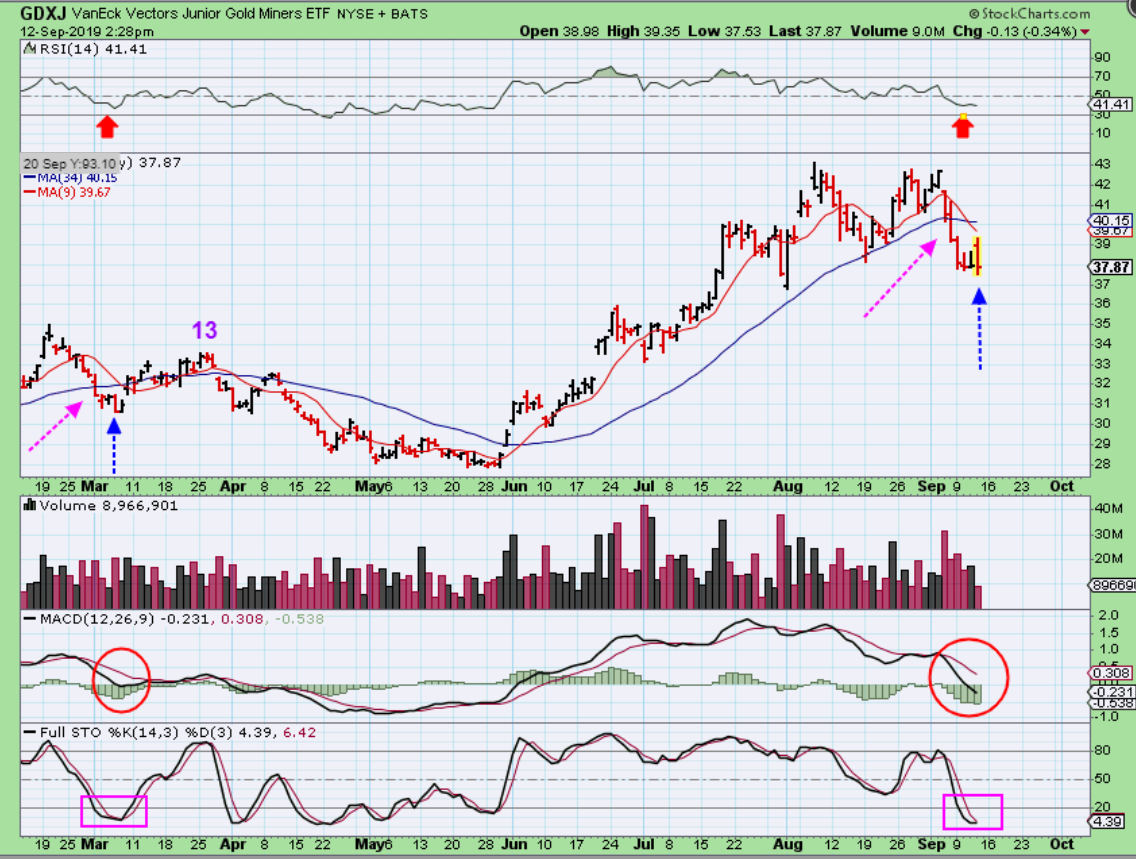Click the Chg -0.13 (-0.34%) value

pos(1015,31)
